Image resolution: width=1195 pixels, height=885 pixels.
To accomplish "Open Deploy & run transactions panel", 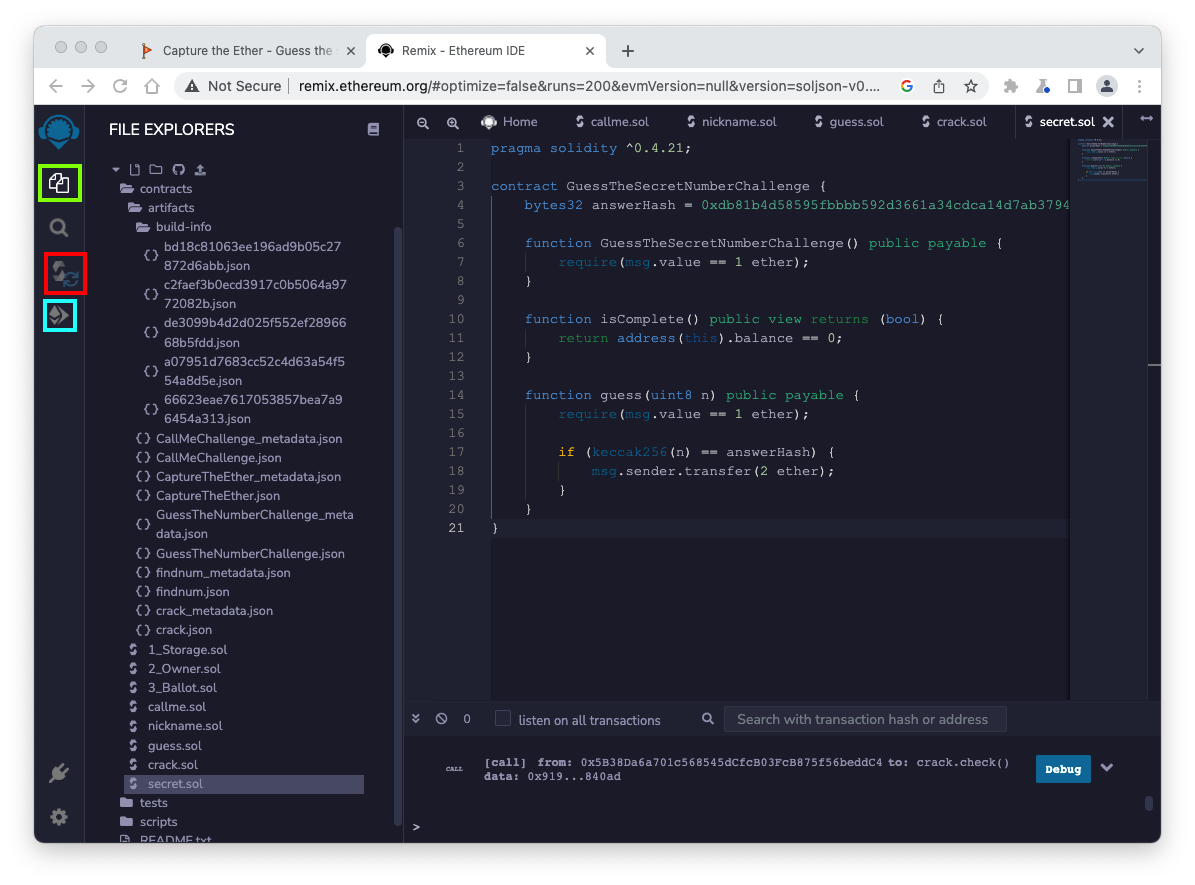I will [60, 316].
